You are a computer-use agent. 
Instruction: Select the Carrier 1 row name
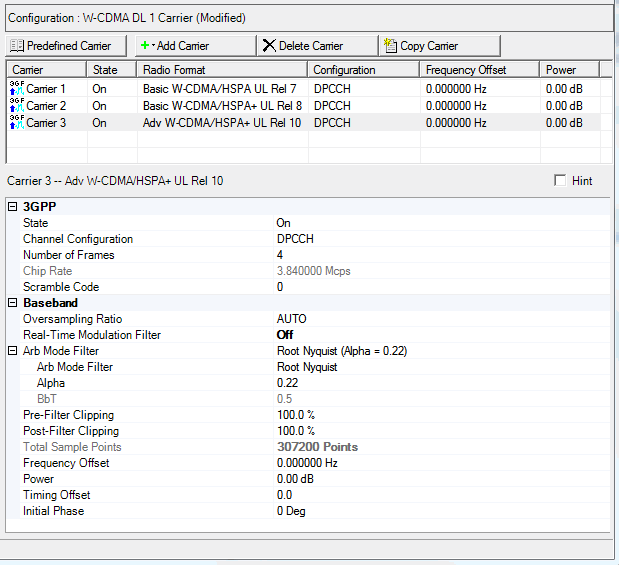pyautogui.click(x=46, y=89)
